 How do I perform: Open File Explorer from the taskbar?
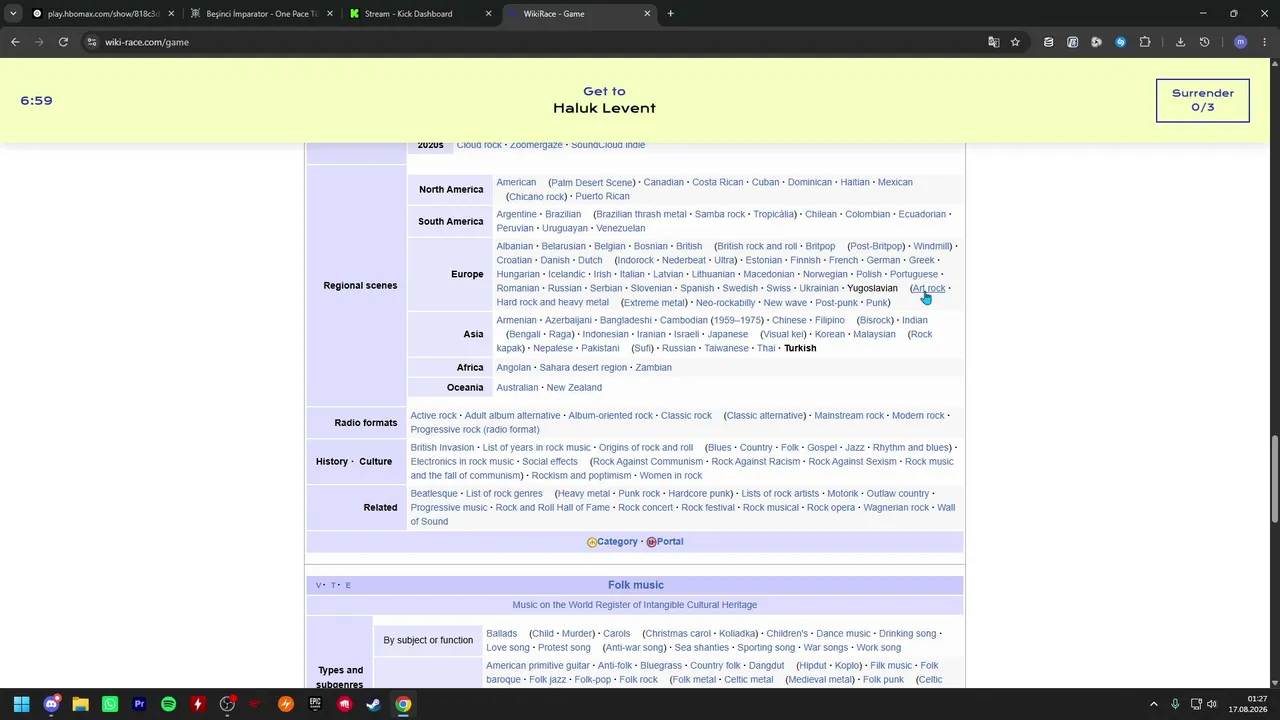pyautogui.click(x=80, y=704)
